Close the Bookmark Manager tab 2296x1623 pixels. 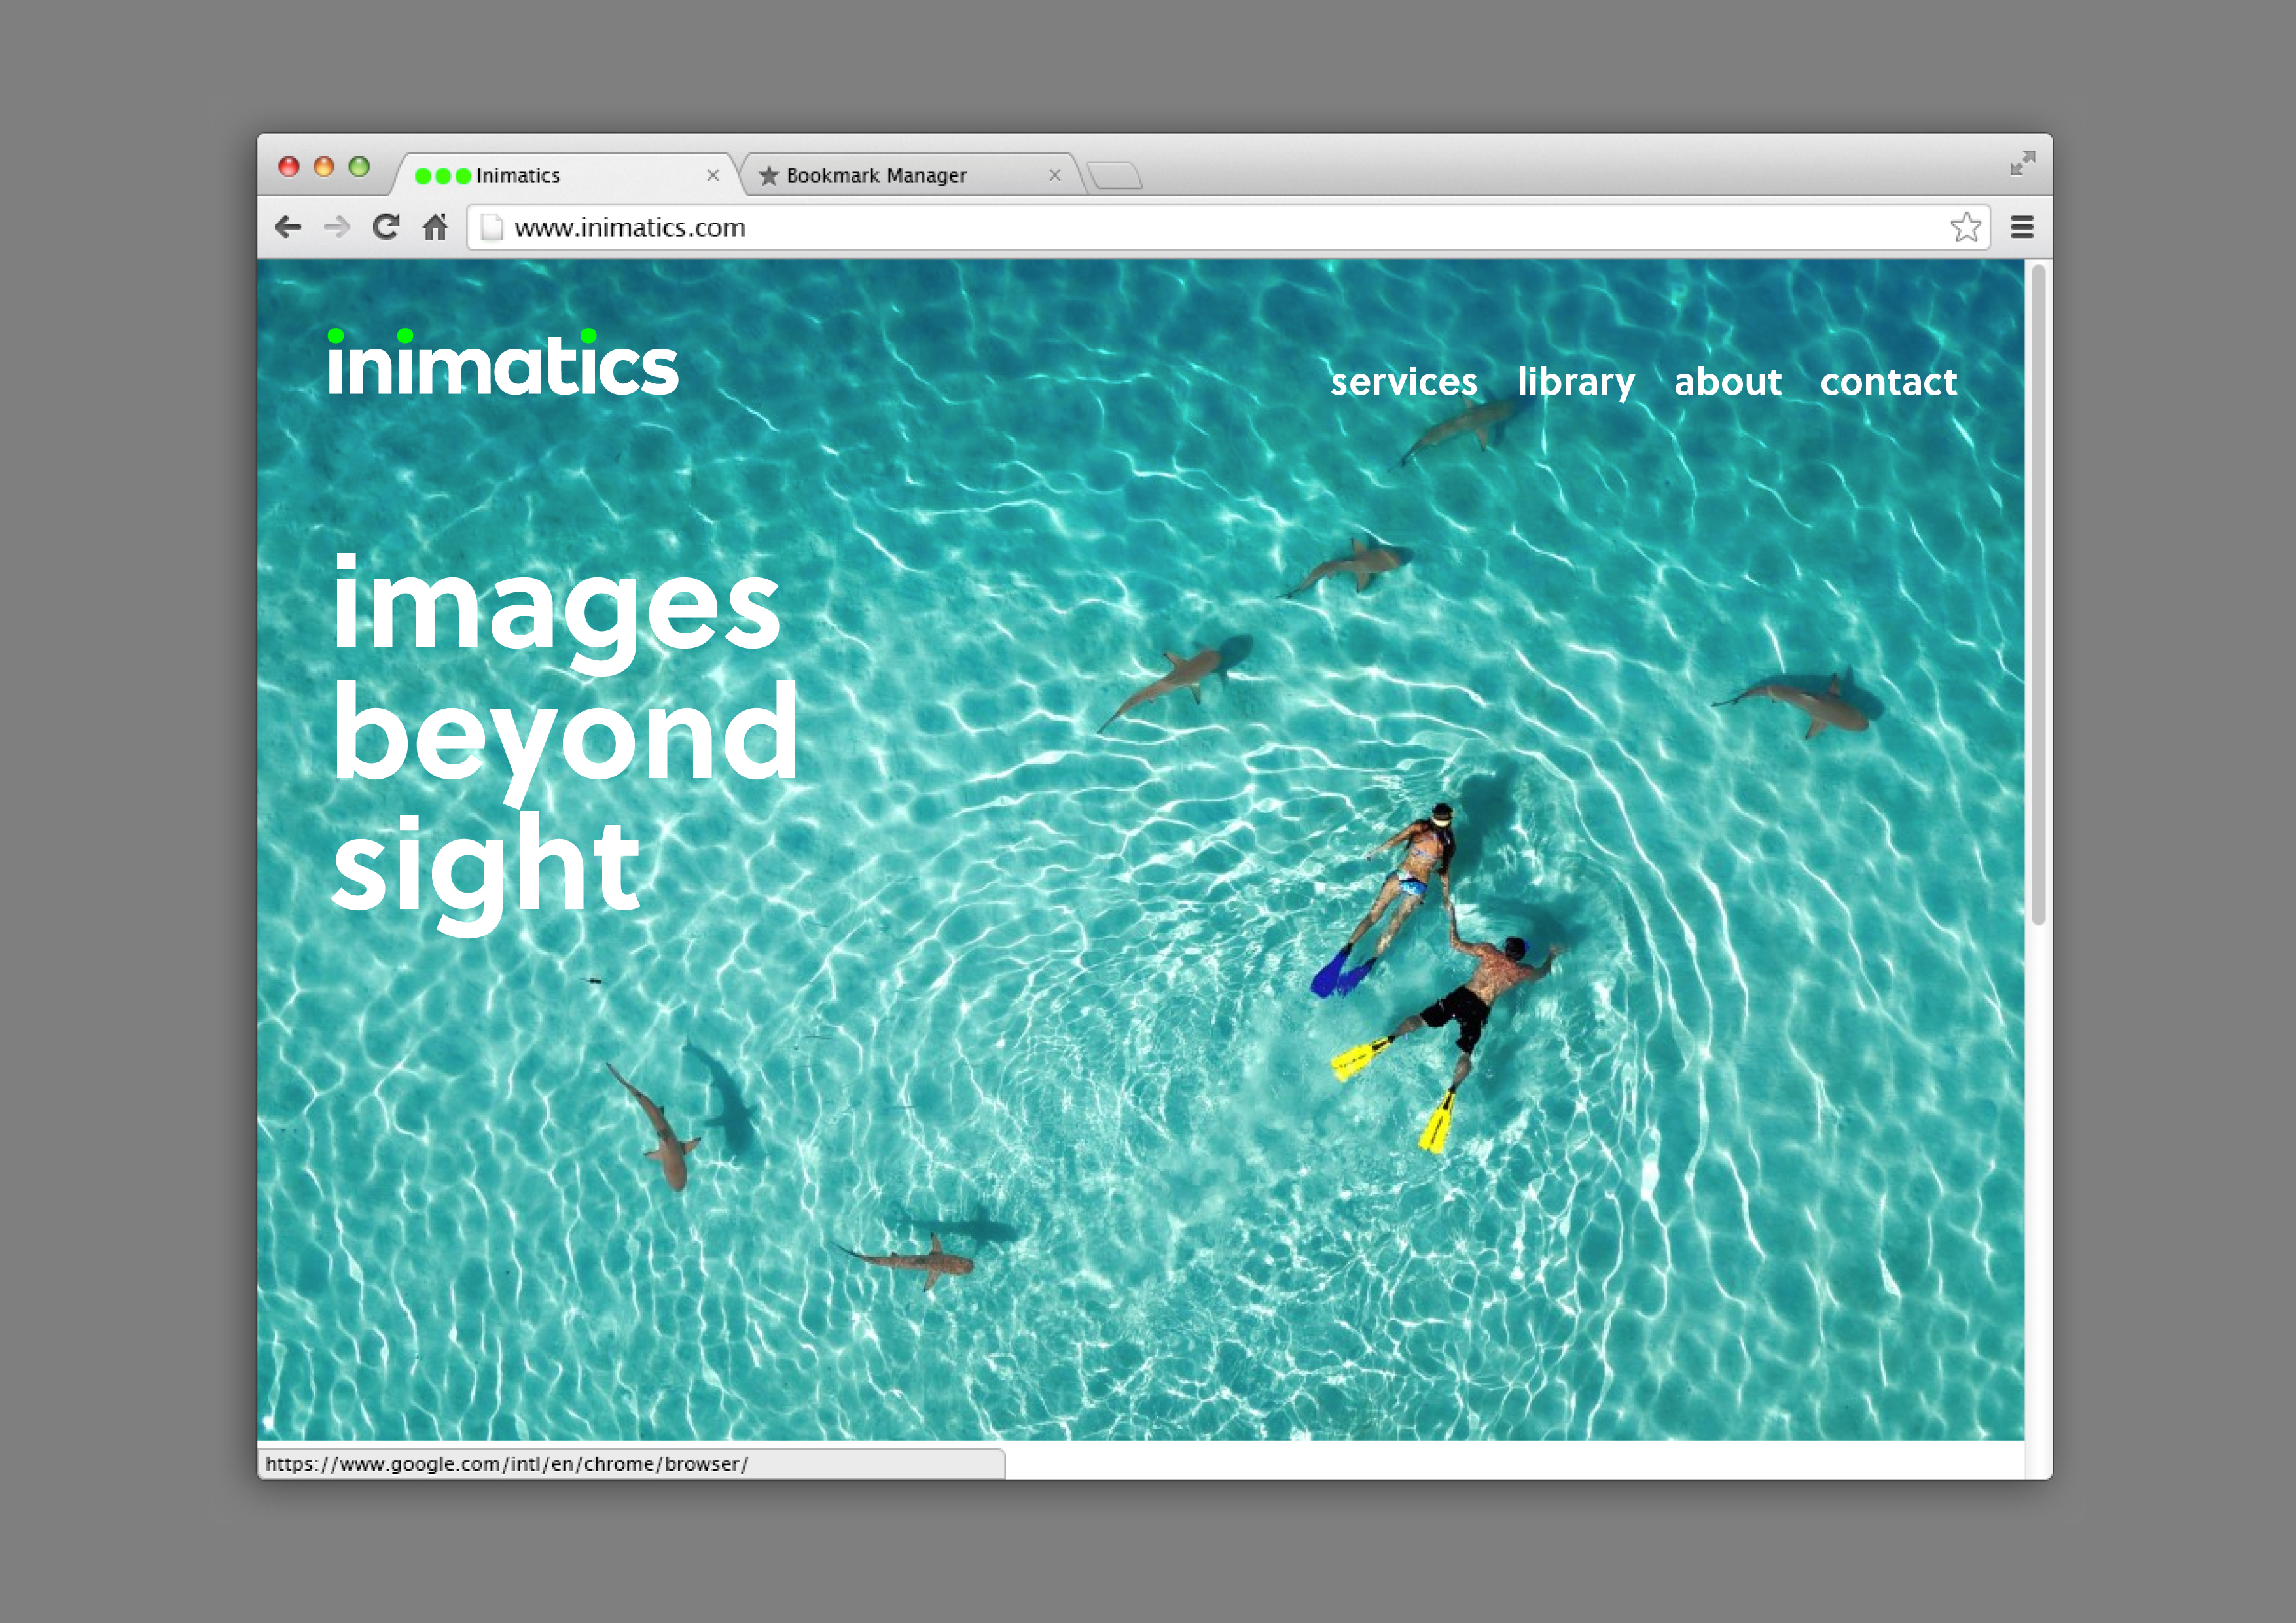(1054, 175)
